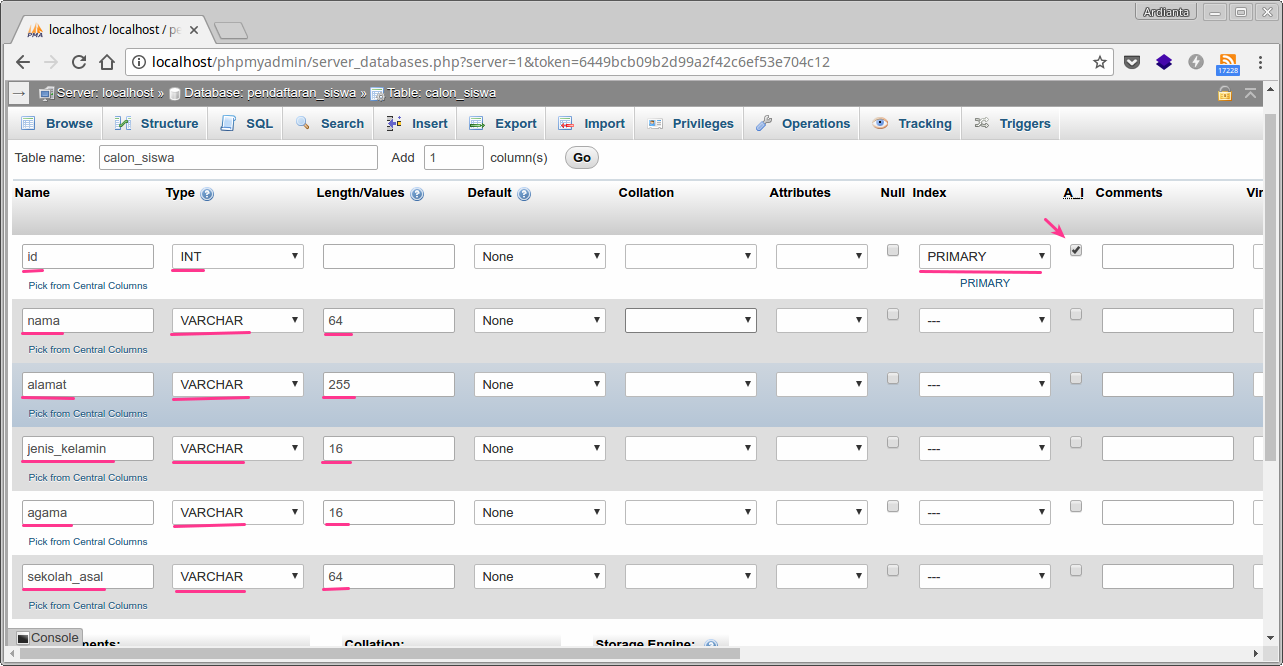The width and height of the screenshot is (1283, 666).
Task: Click the padlock icon in breadcrumb bar
Action: (x=1224, y=93)
